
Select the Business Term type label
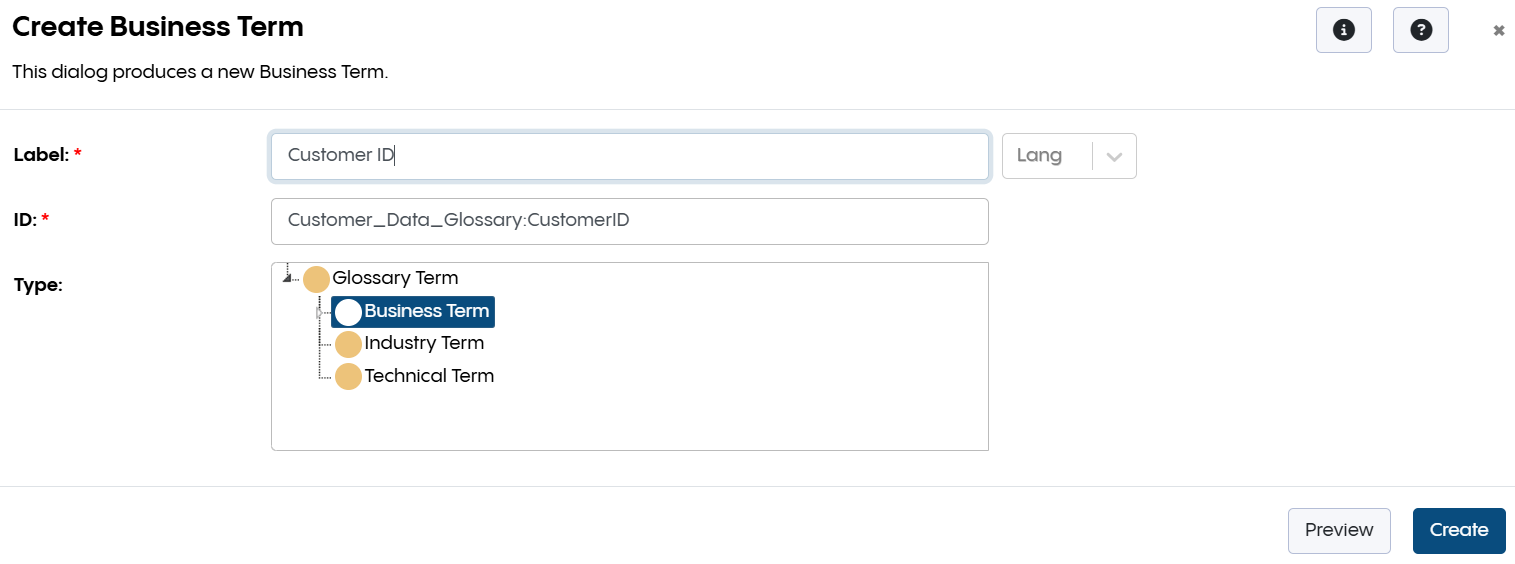pos(427,311)
